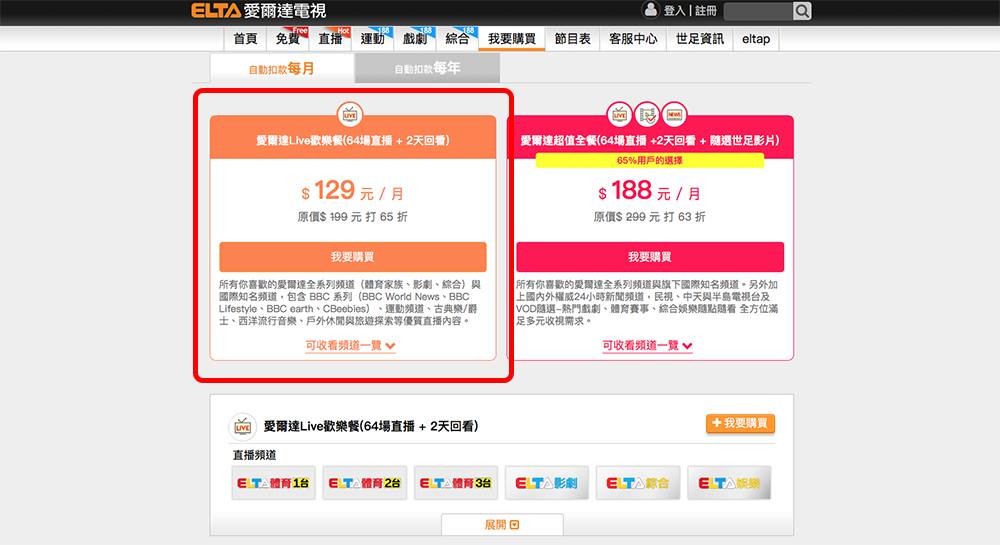Click the LIVE icon above the 188 plan
1000x545 pixels.
click(619, 115)
